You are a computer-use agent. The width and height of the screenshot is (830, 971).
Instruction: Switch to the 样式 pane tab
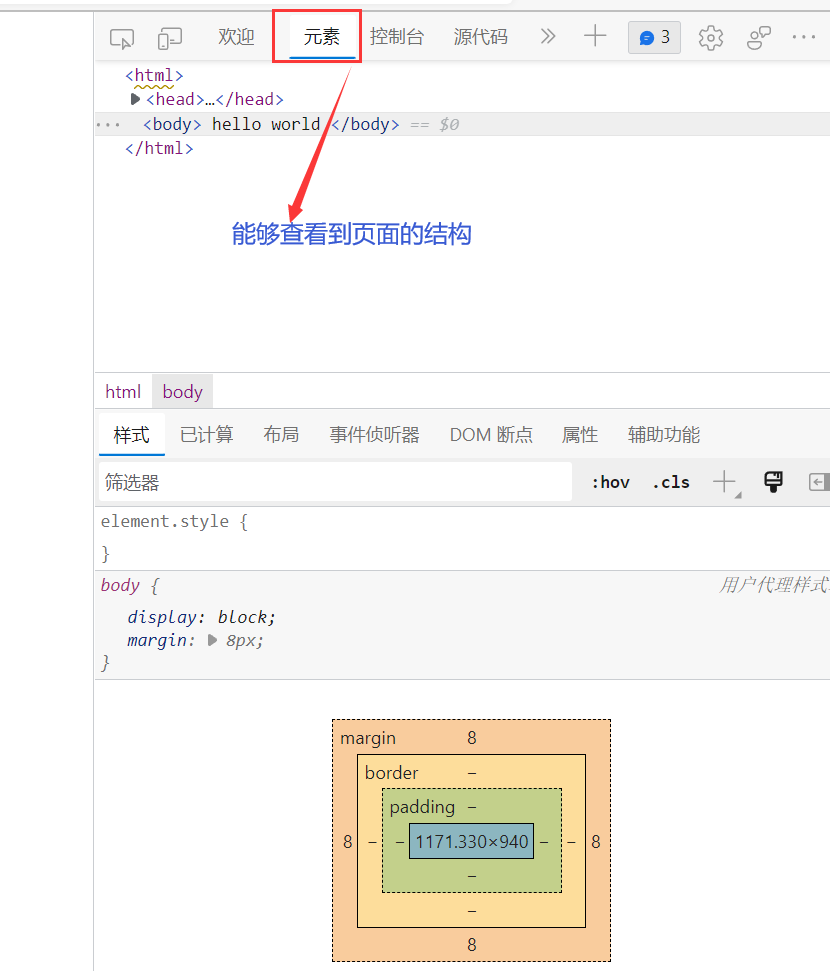pyautogui.click(x=131, y=435)
